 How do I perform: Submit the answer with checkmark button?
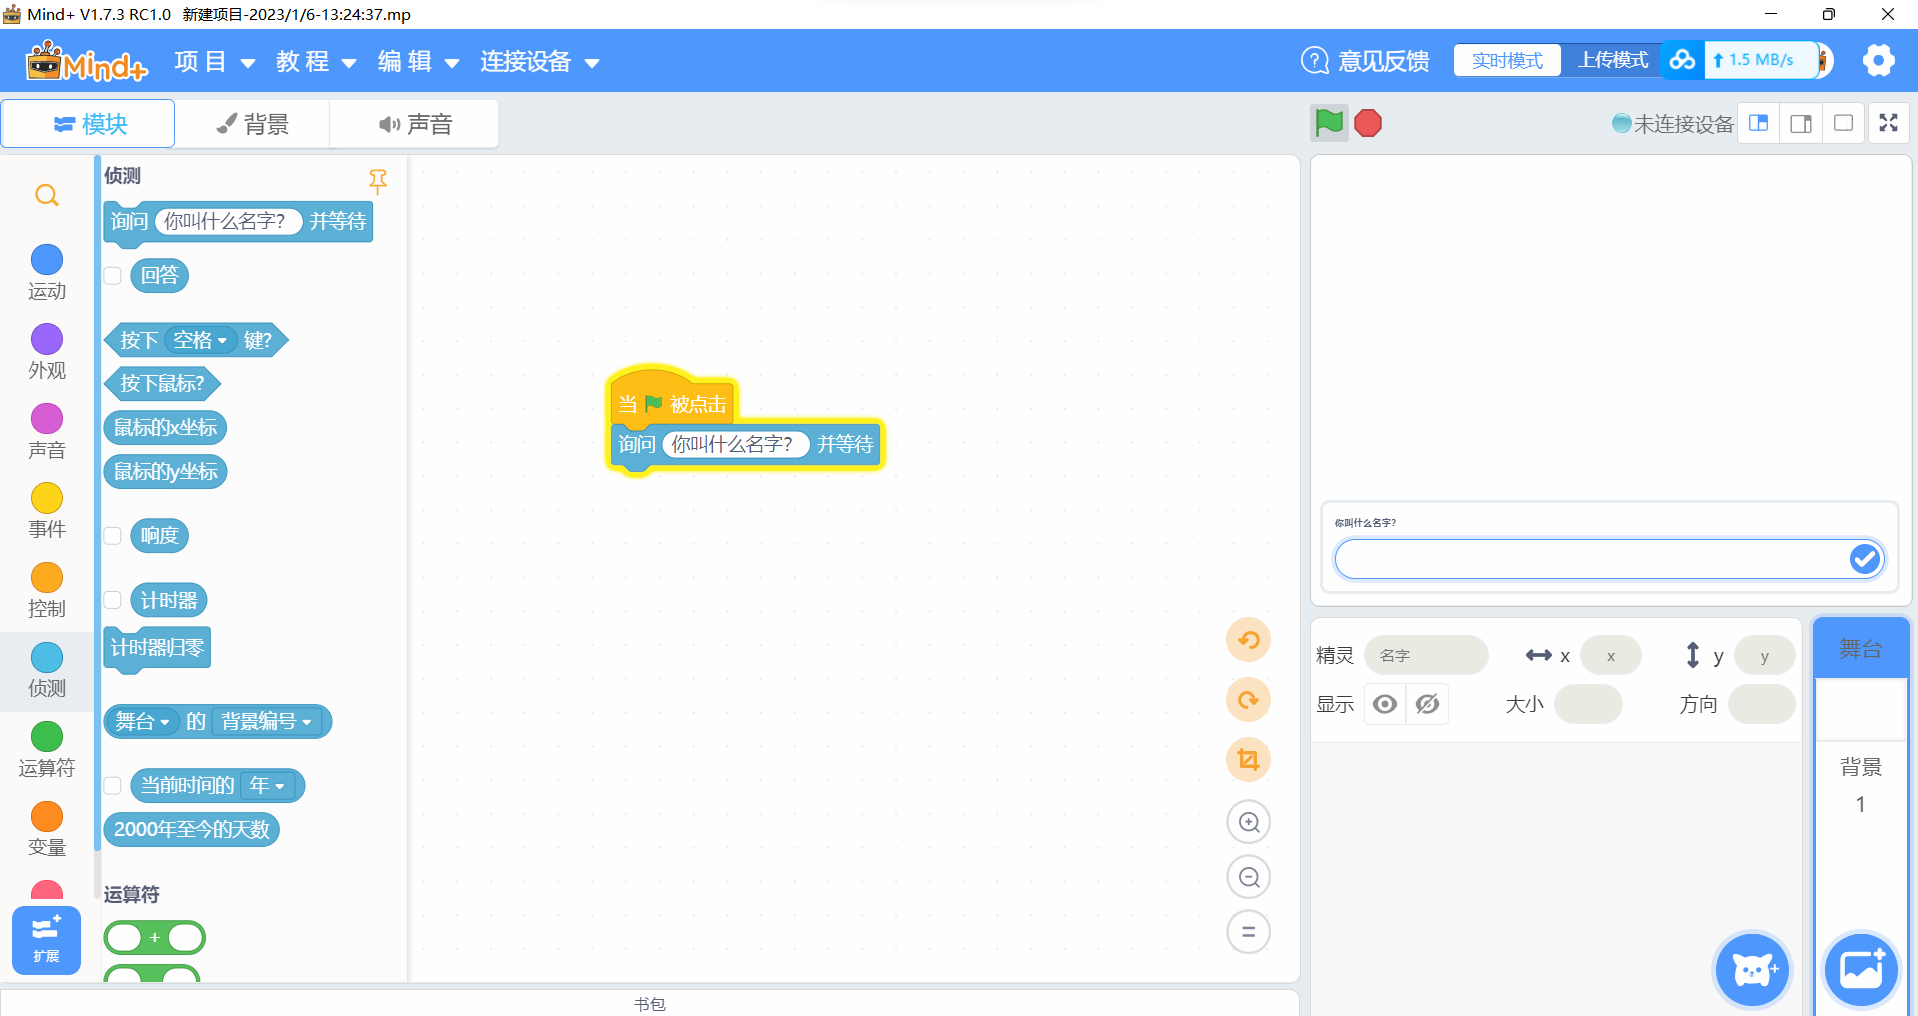[1865, 559]
